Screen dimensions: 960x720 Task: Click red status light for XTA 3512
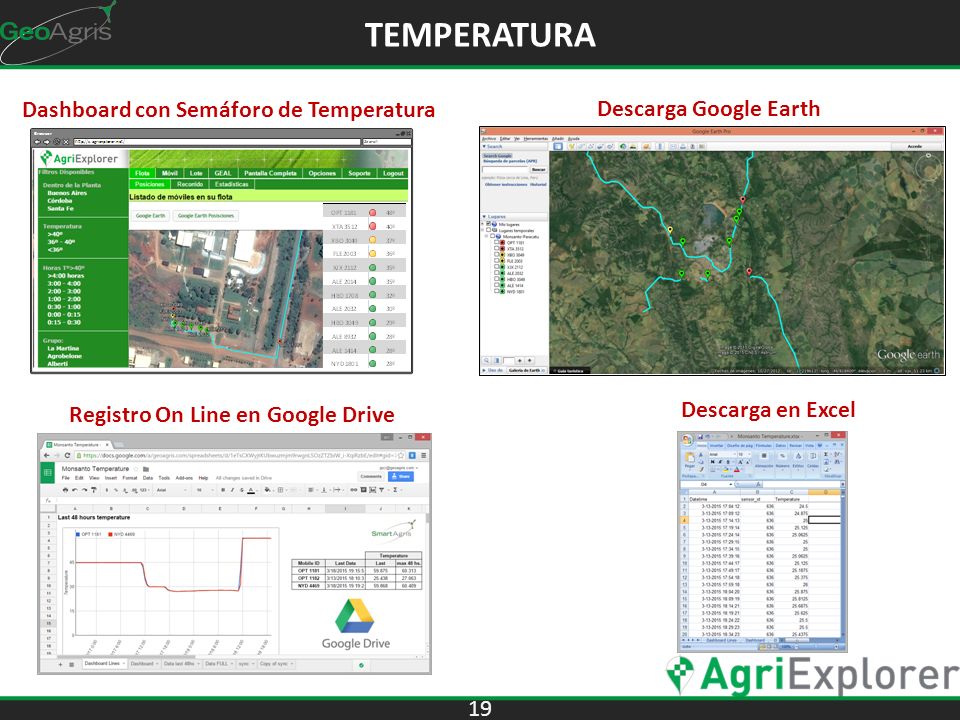(372, 227)
